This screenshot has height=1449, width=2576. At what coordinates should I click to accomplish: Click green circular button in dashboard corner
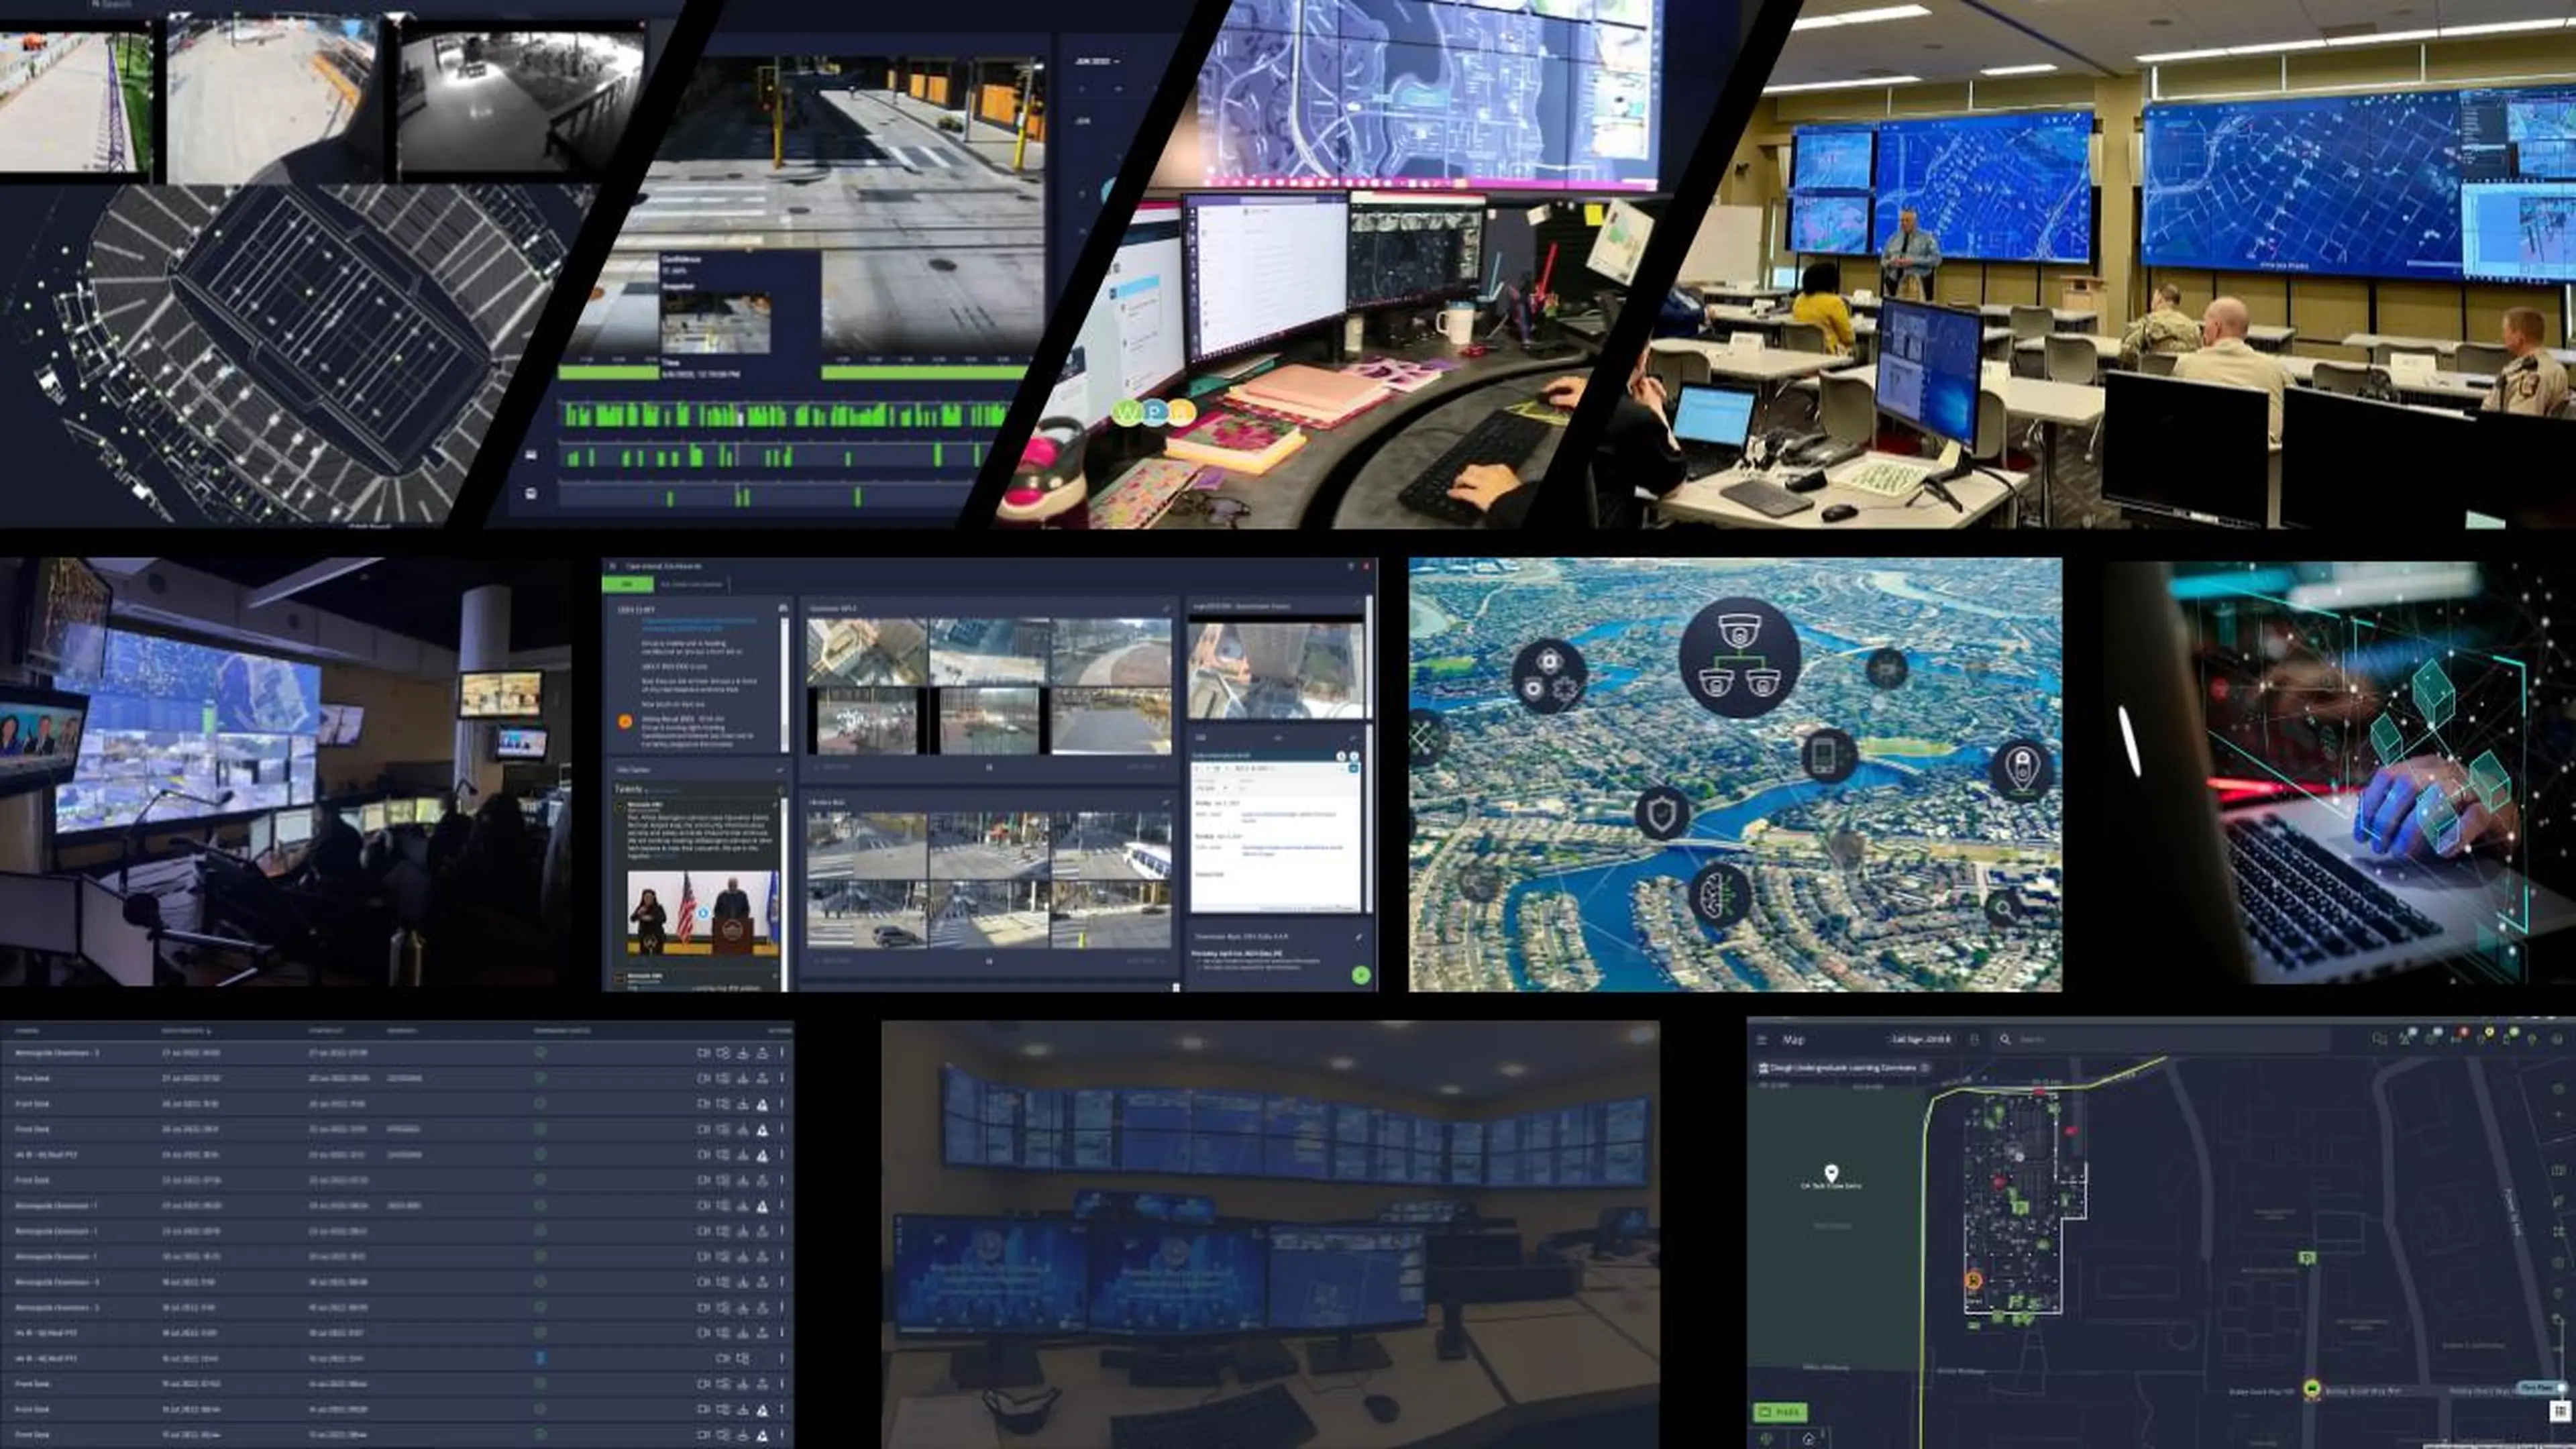pos(1360,975)
